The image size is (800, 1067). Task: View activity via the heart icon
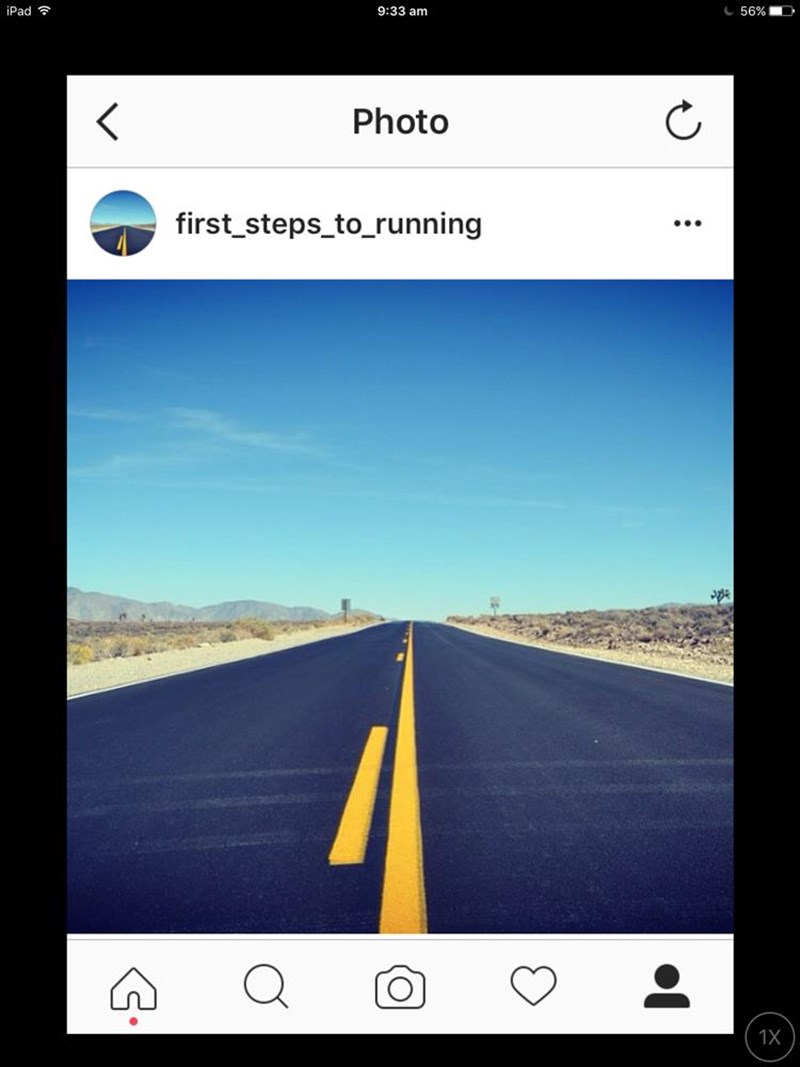(533, 985)
